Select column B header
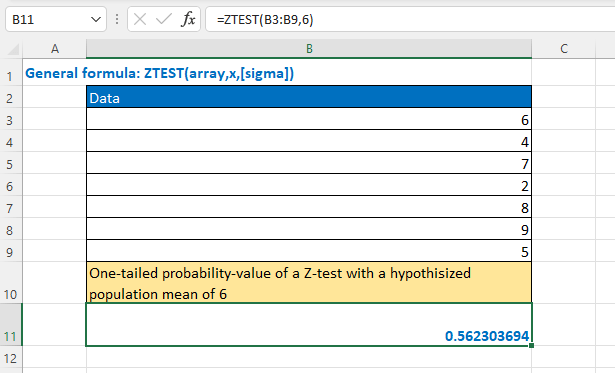This screenshot has width=615, height=373. (309, 49)
